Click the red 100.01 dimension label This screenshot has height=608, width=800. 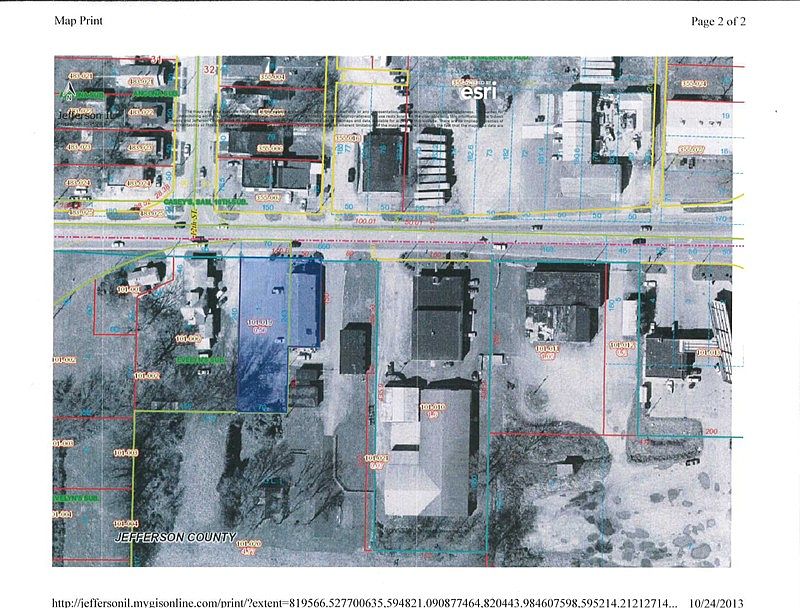(x=365, y=221)
